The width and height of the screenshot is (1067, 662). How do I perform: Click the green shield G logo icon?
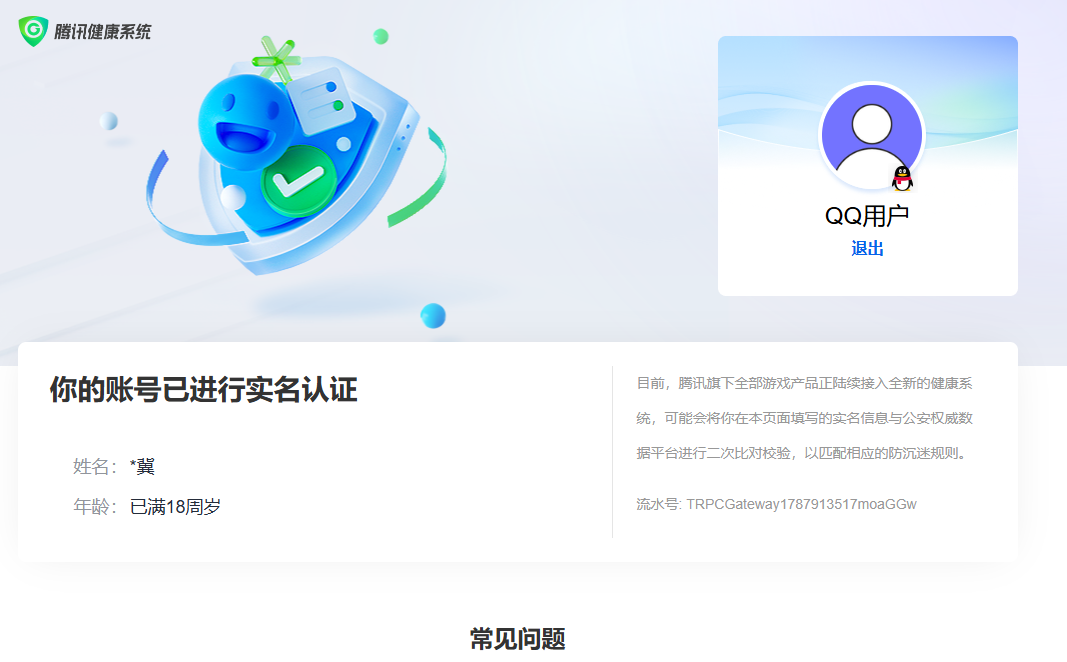click(x=33, y=31)
